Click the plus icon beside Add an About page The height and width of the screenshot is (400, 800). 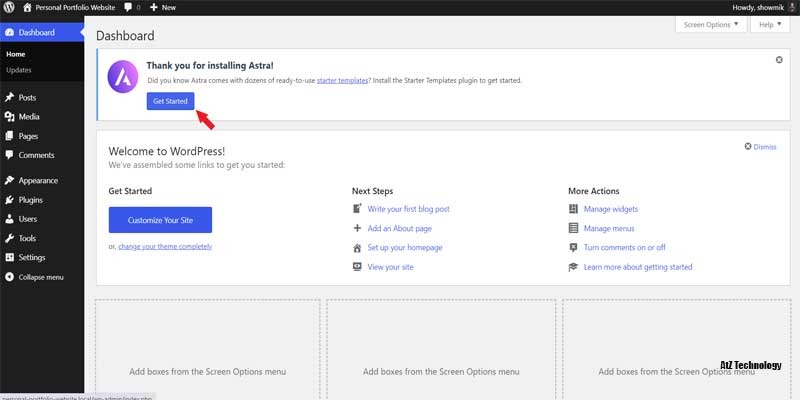pos(357,228)
